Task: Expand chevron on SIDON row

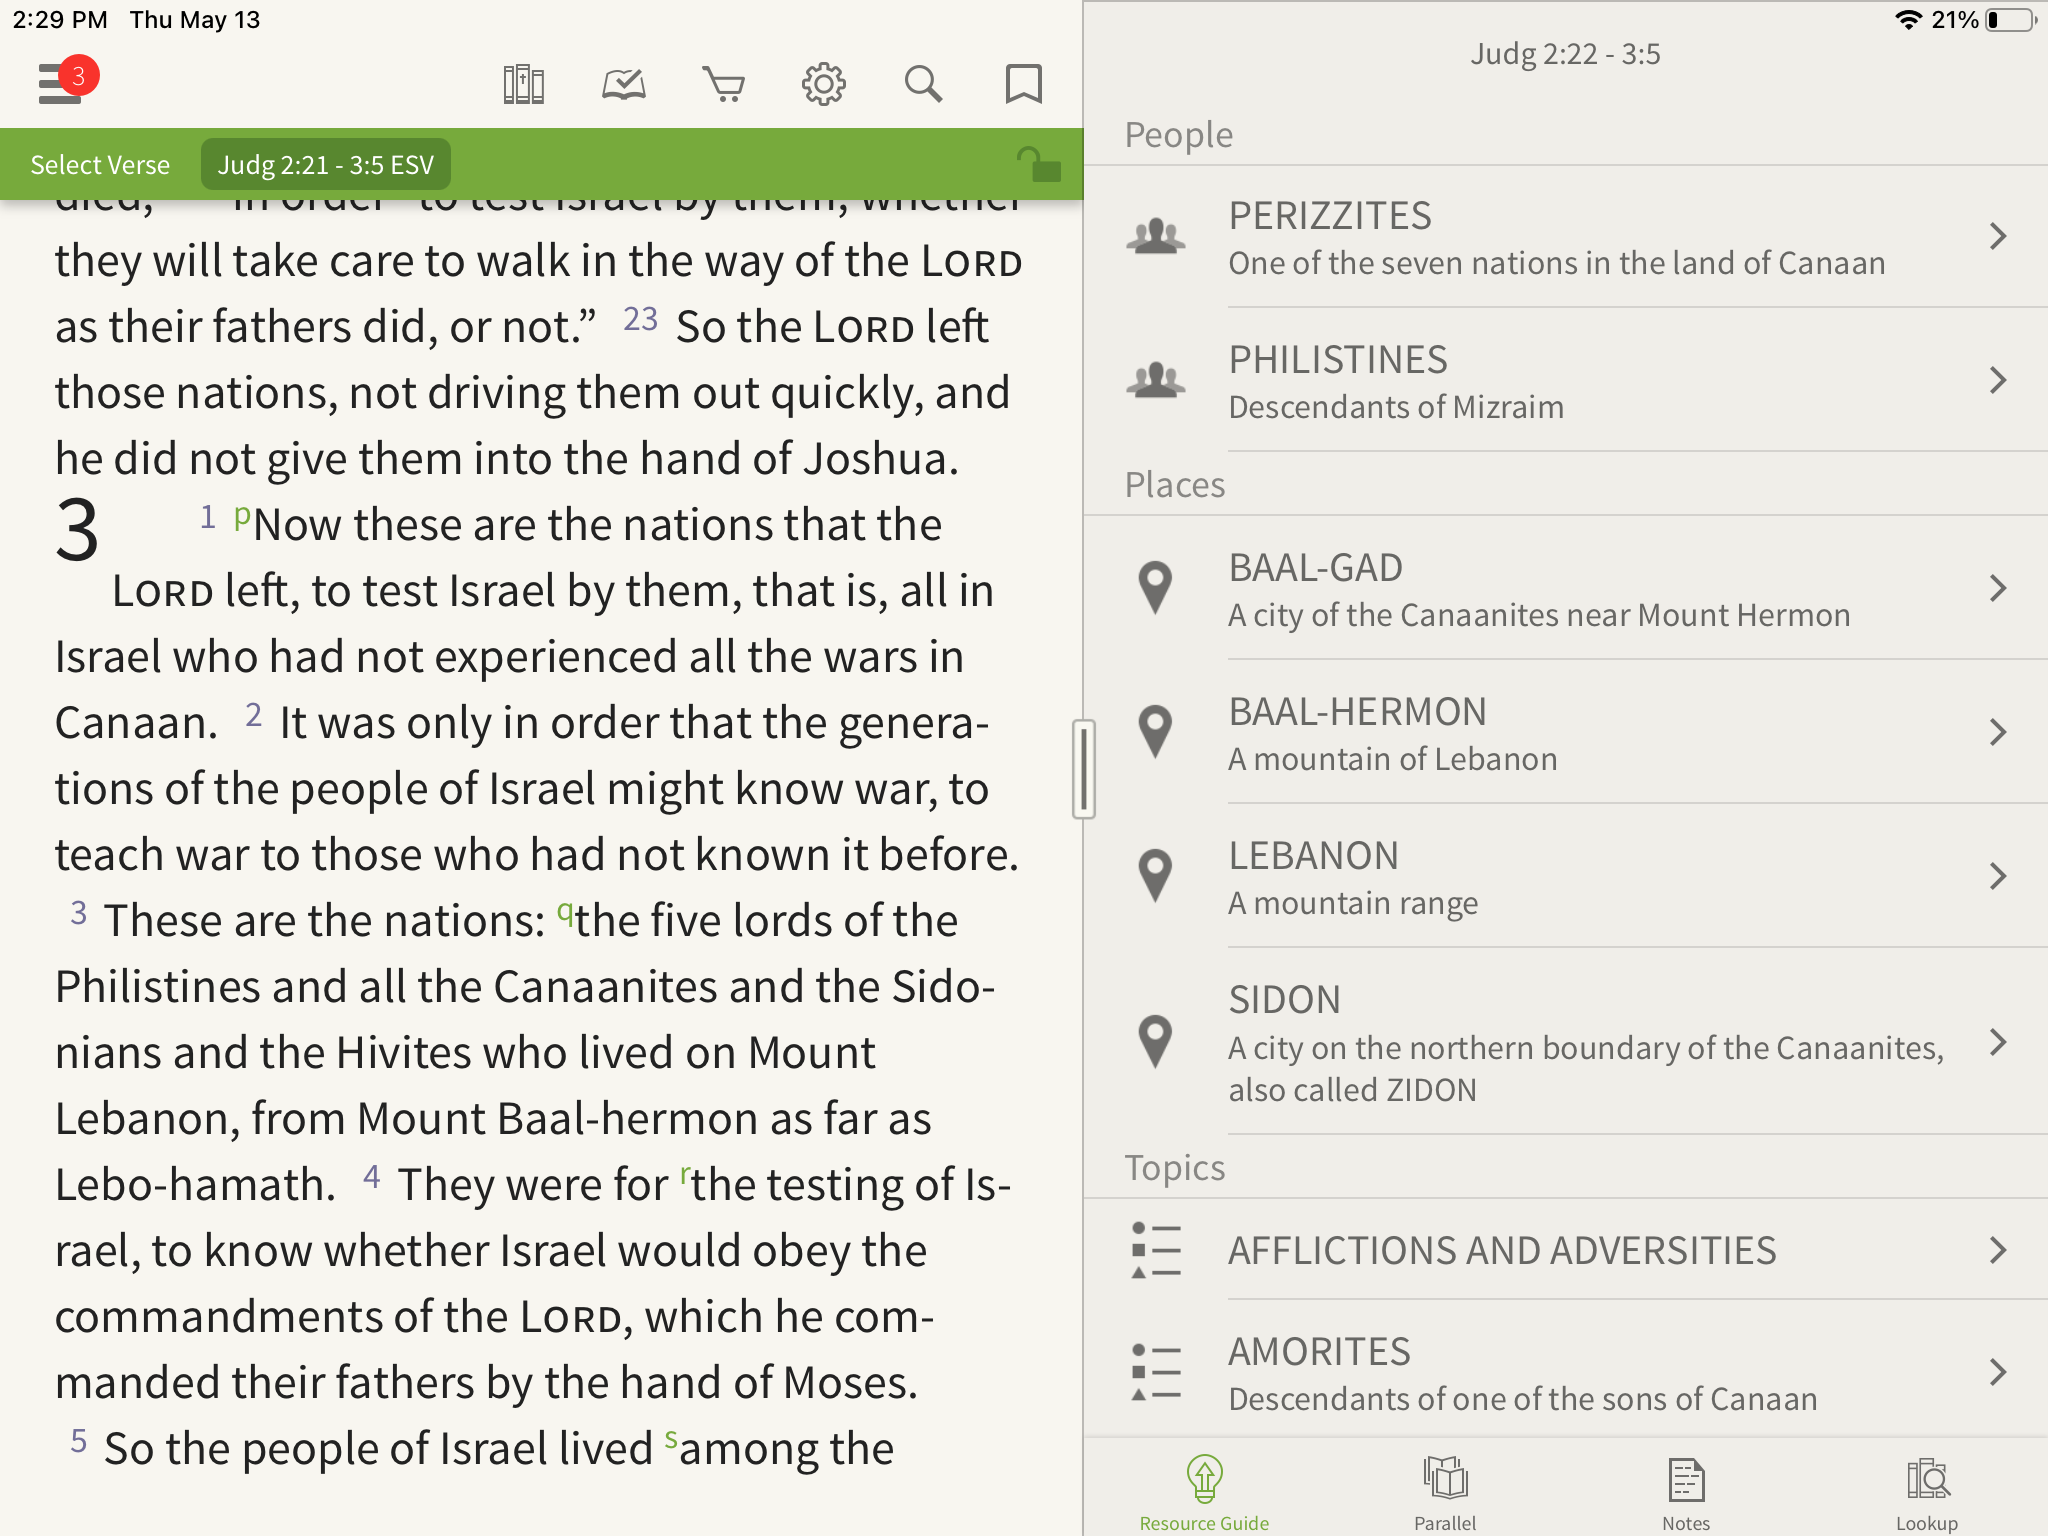Action: (1998, 1042)
